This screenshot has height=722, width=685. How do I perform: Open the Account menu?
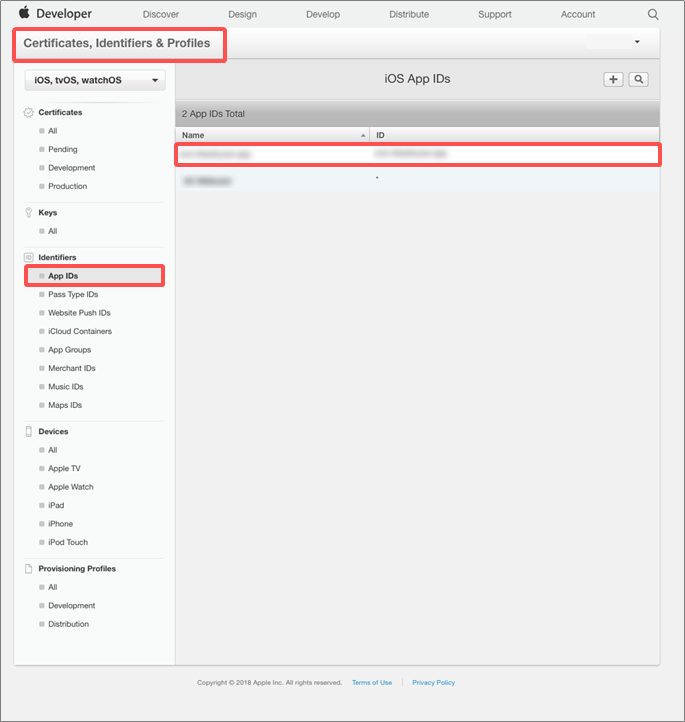tap(578, 14)
